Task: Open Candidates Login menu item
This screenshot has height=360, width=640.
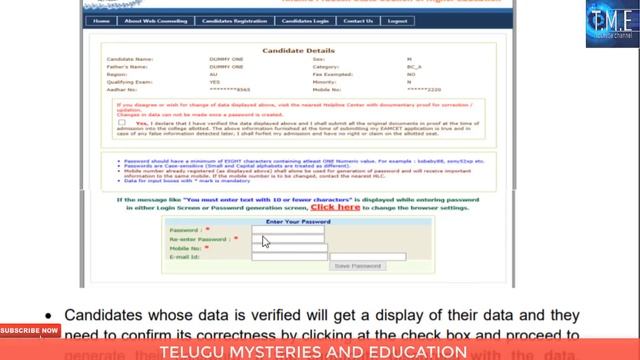Action: coord(305,21)
